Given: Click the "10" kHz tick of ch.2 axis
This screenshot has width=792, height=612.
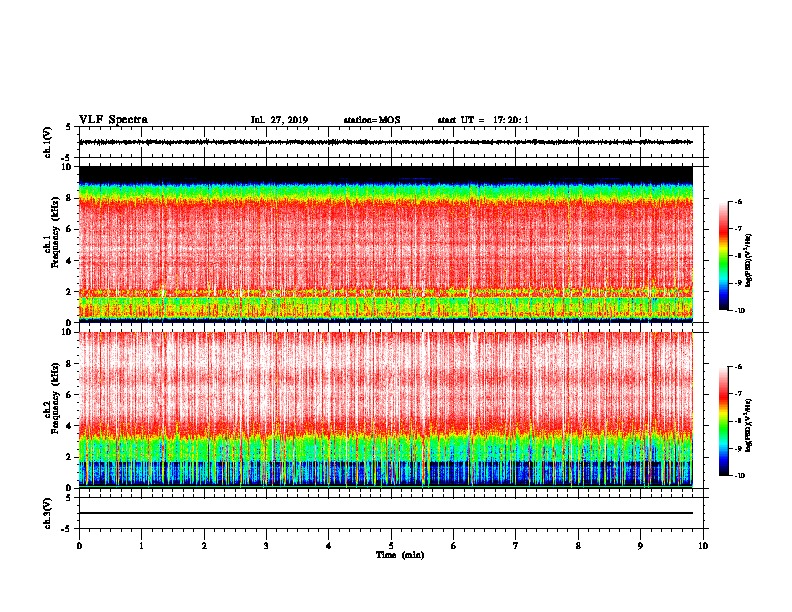Looking at the screenshot, I should 69,332.
